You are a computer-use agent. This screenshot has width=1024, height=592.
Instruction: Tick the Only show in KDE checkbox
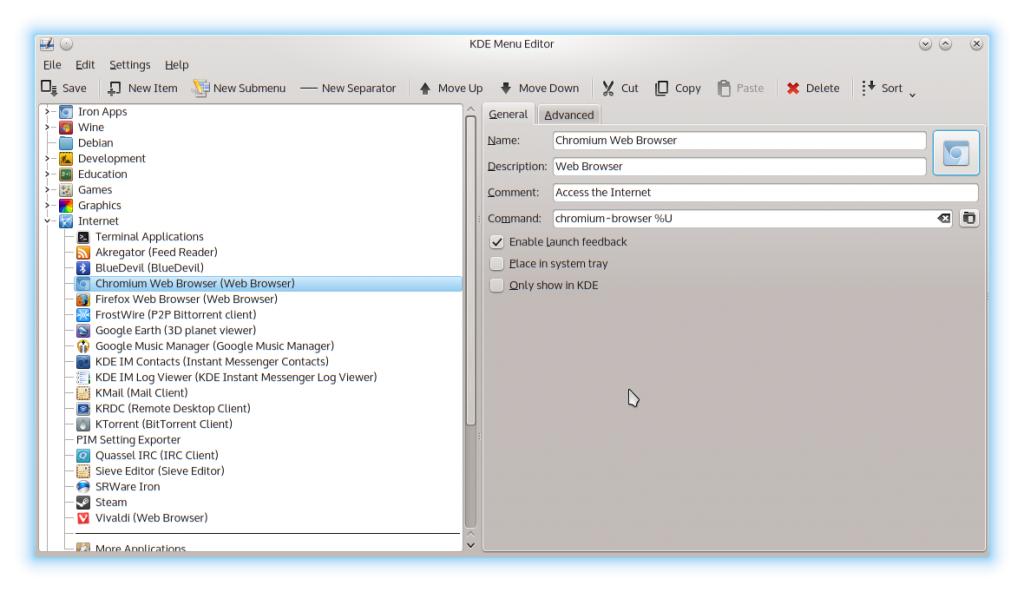[x=497, y=285]
